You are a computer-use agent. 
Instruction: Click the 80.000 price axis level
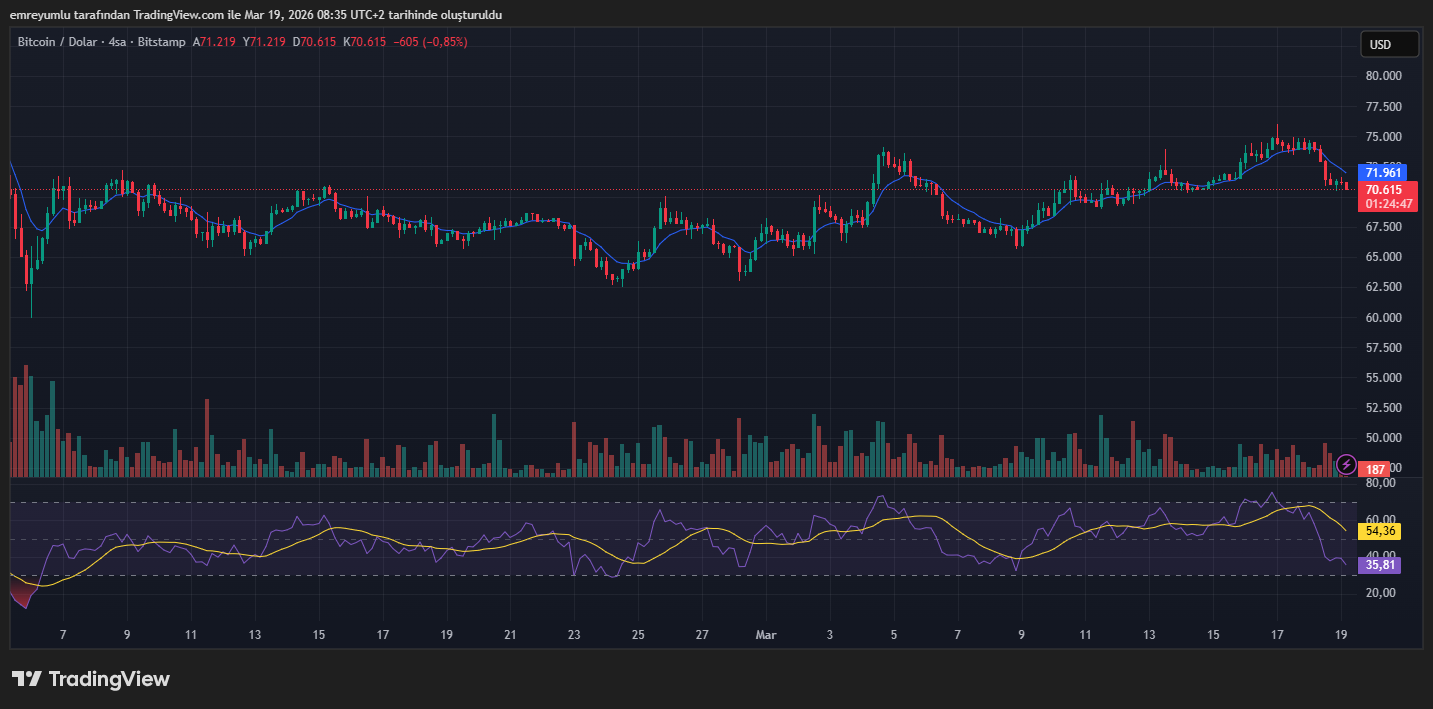coord(1383,76)
